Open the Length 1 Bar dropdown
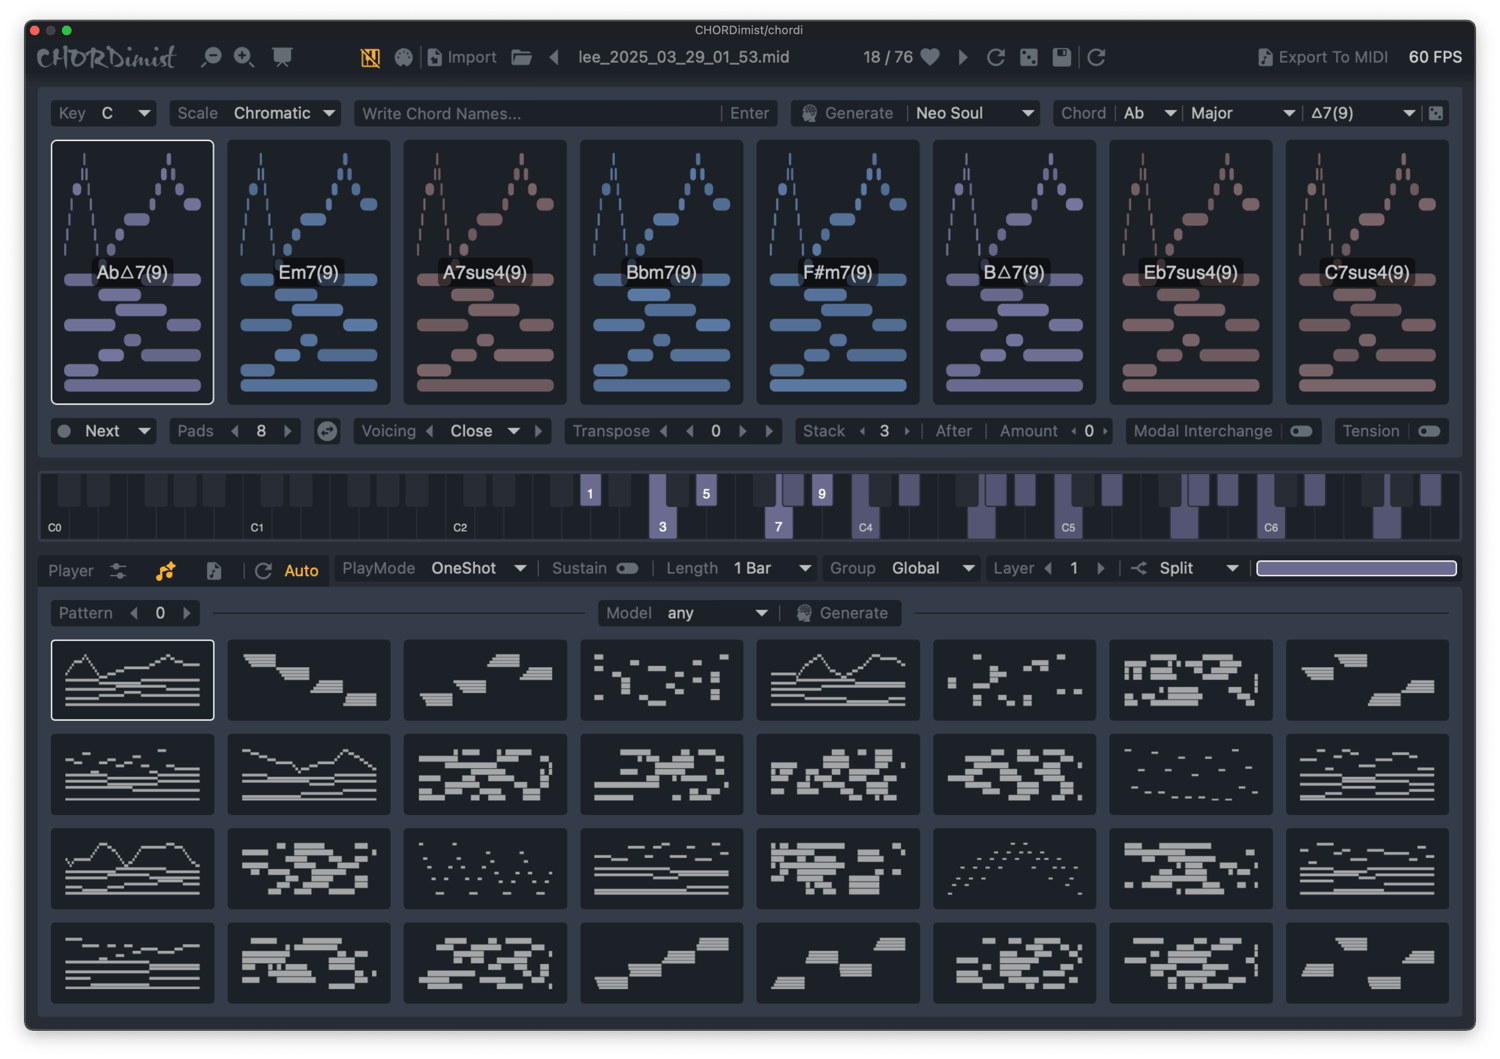Viewport: 1500px width, 1059px height. [x=771, y=568]
